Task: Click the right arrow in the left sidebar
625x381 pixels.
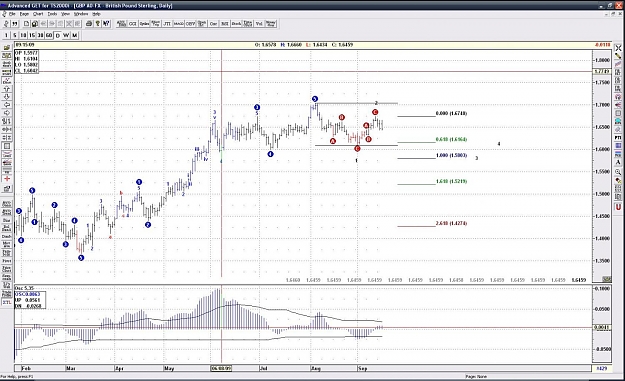Action: pyautogui.click(x=7, y=113)
